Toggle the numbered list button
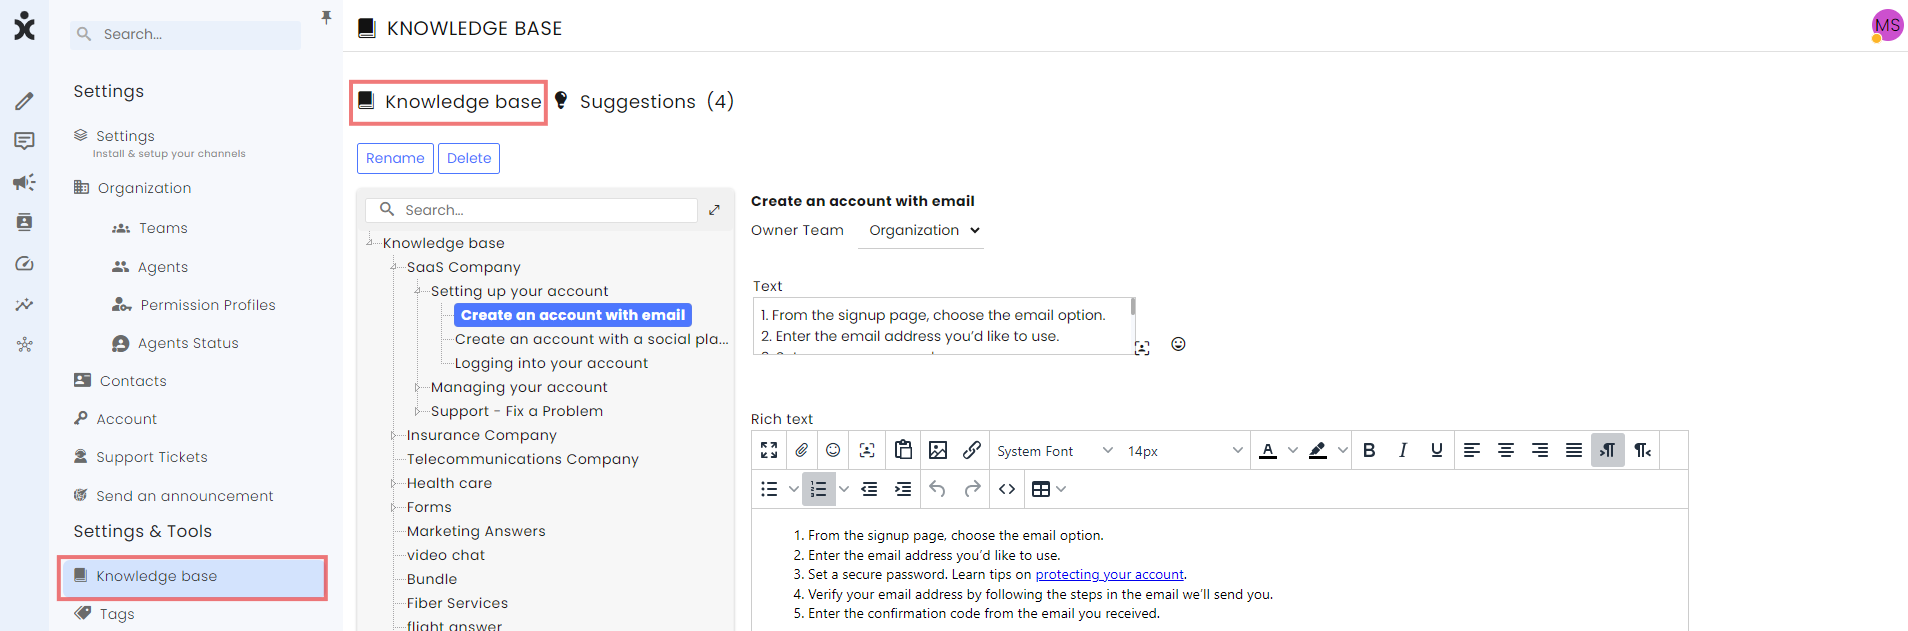The width and height of the screenshot is (1908, 631). coord(818,489)
